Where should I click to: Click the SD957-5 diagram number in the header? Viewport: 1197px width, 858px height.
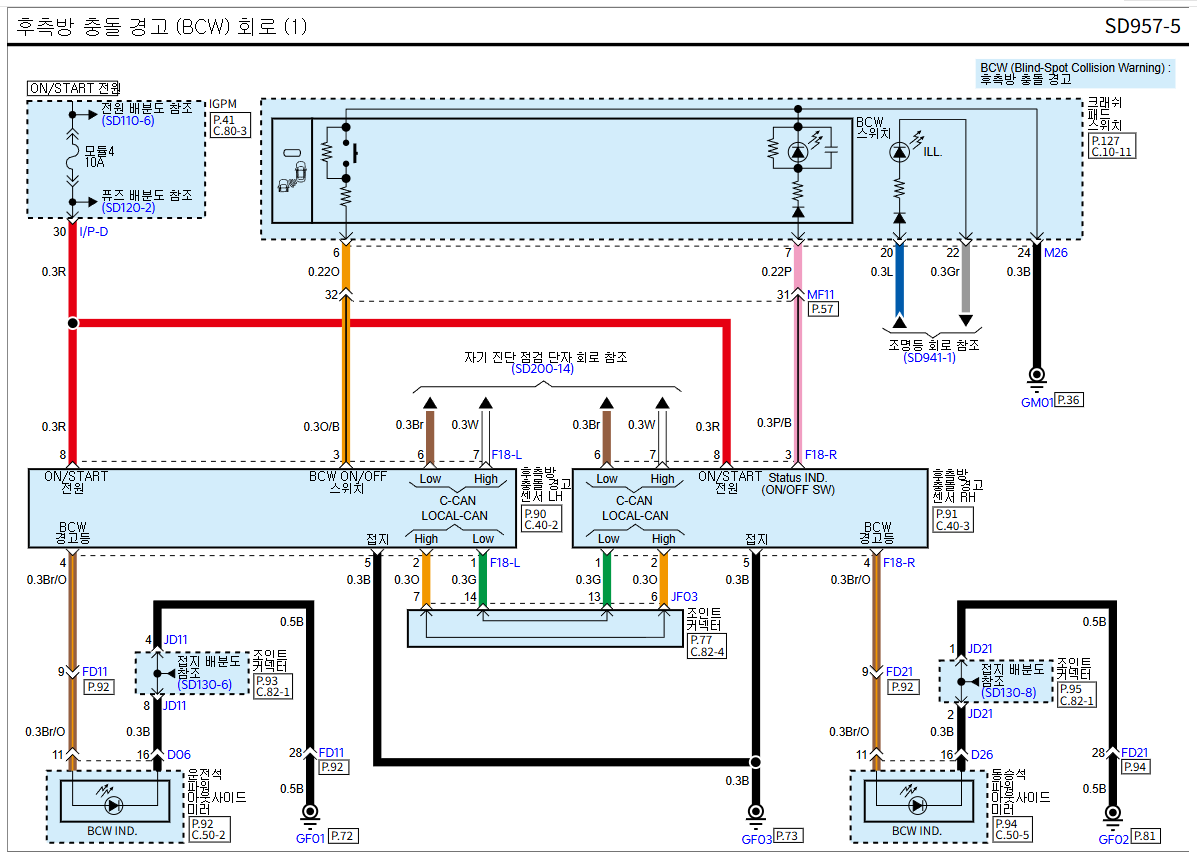click(1142, 27)
